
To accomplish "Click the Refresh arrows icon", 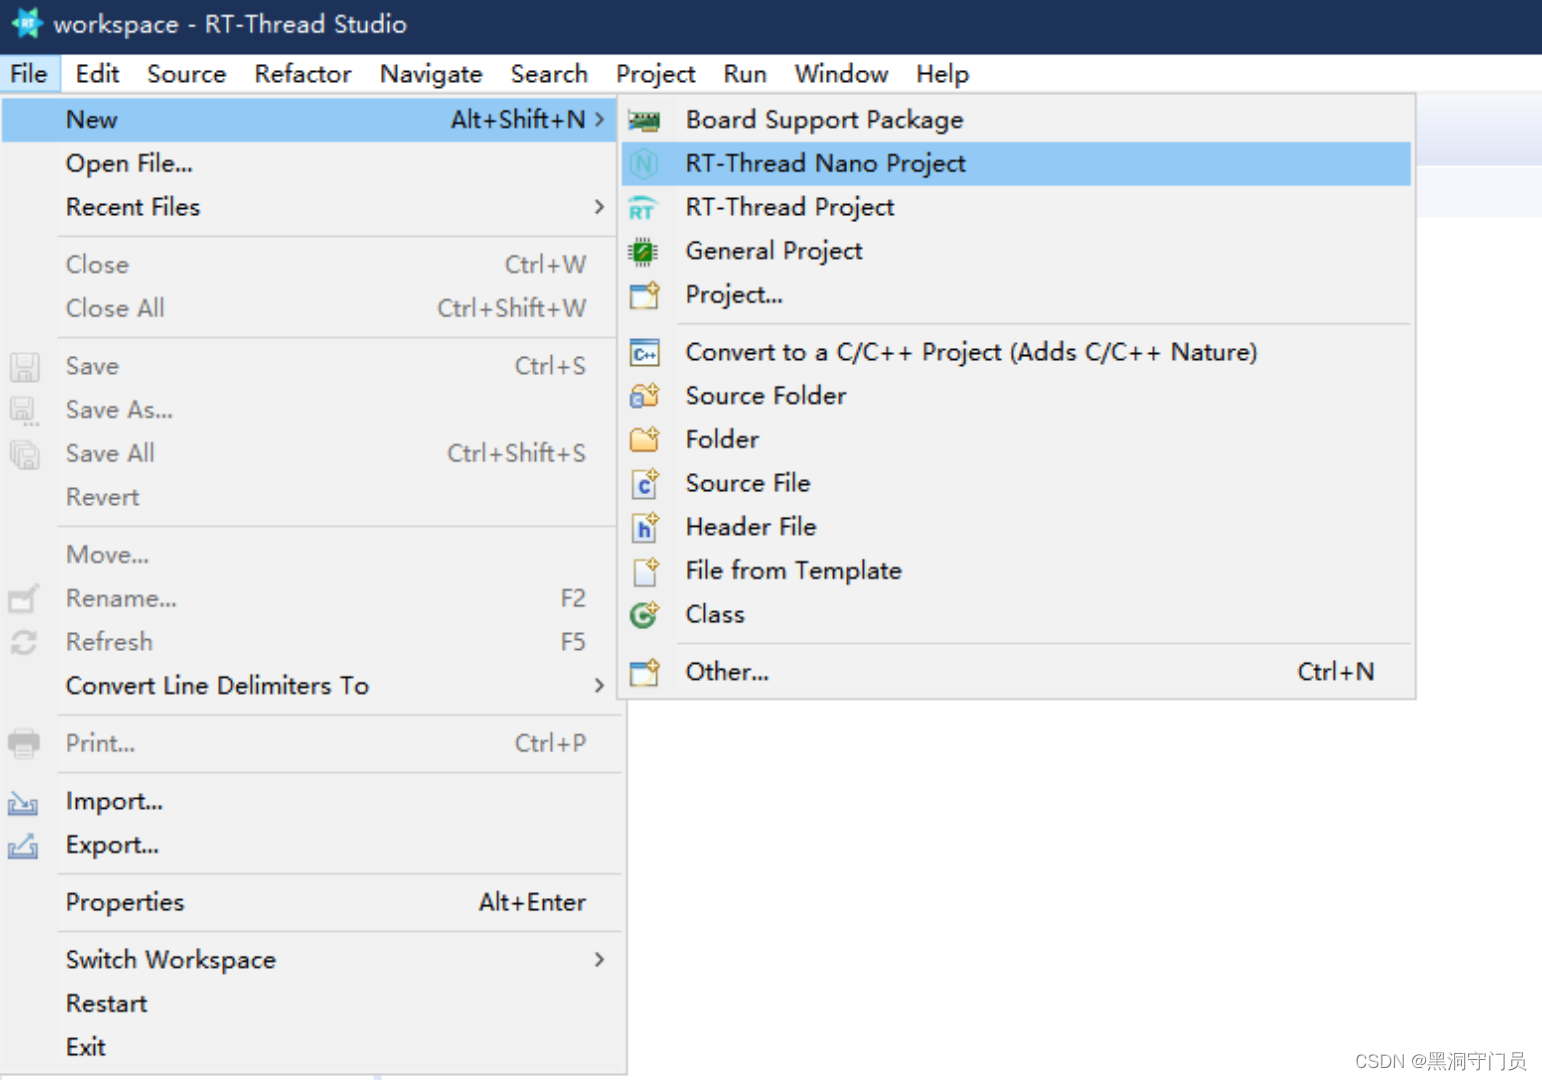I will tap(23, 642).
